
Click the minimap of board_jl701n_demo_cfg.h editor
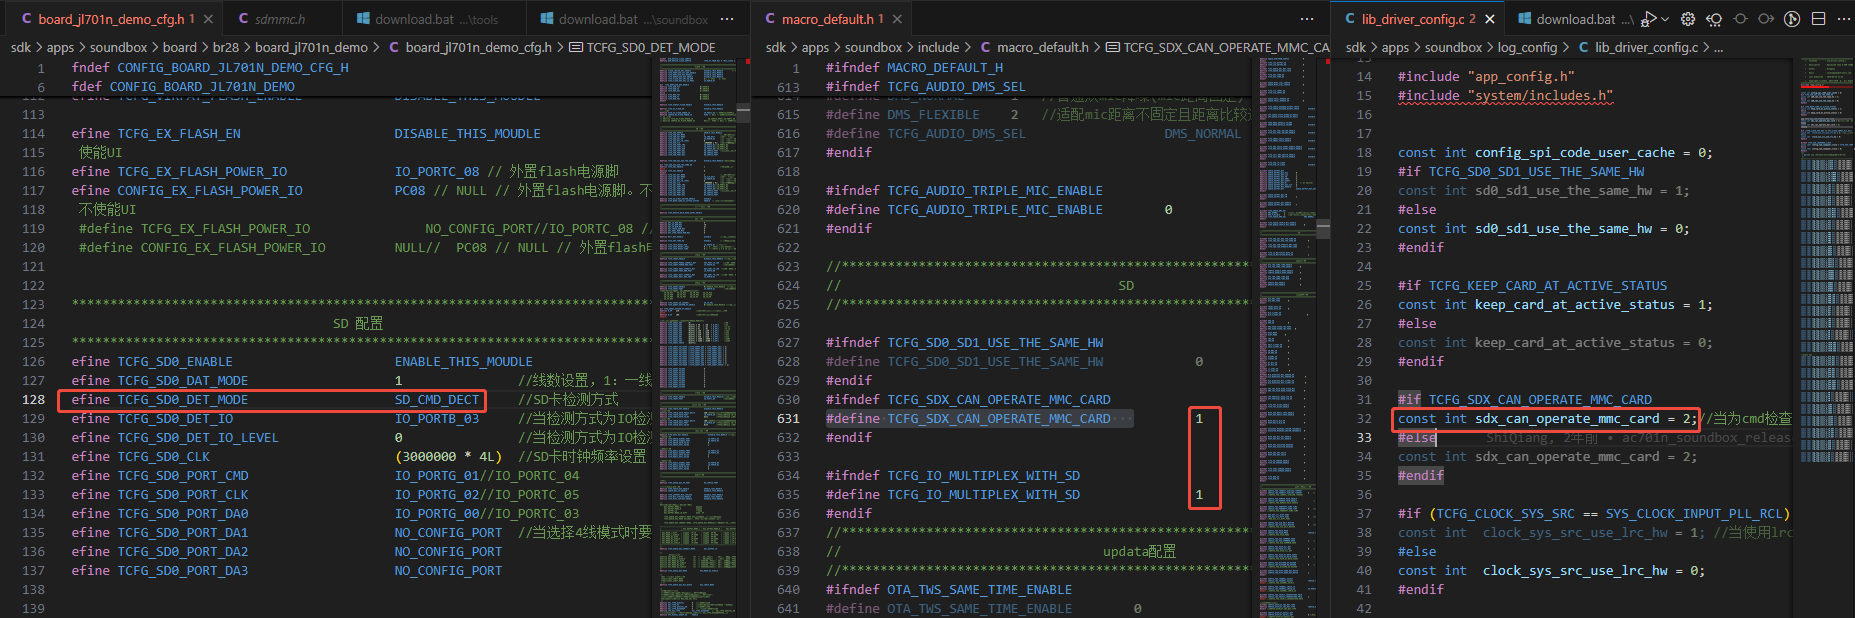[696, 337]
